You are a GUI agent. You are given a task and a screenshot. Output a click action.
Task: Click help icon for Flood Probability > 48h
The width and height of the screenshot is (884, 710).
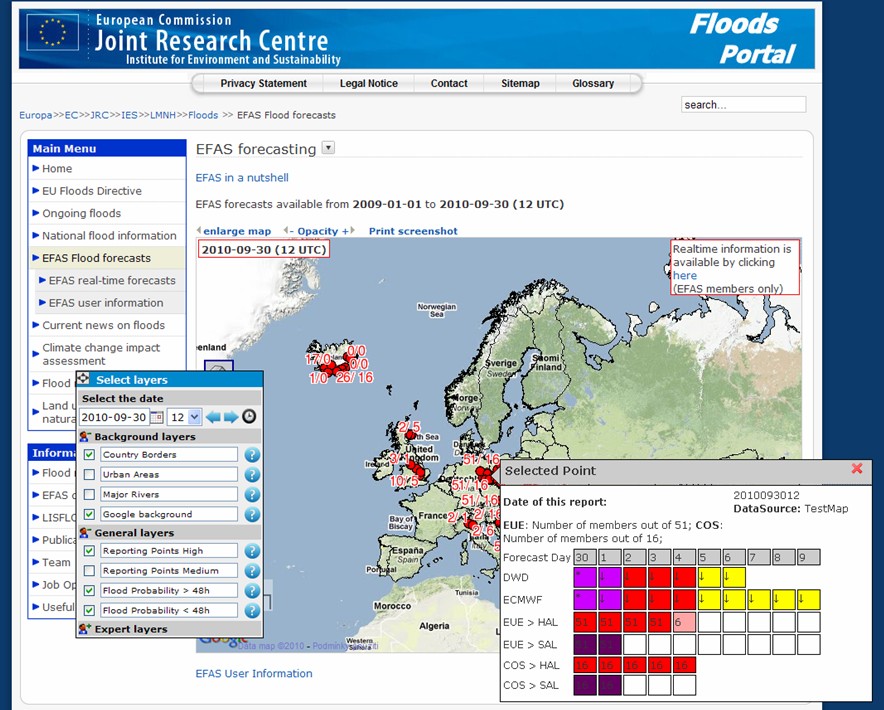252,590
